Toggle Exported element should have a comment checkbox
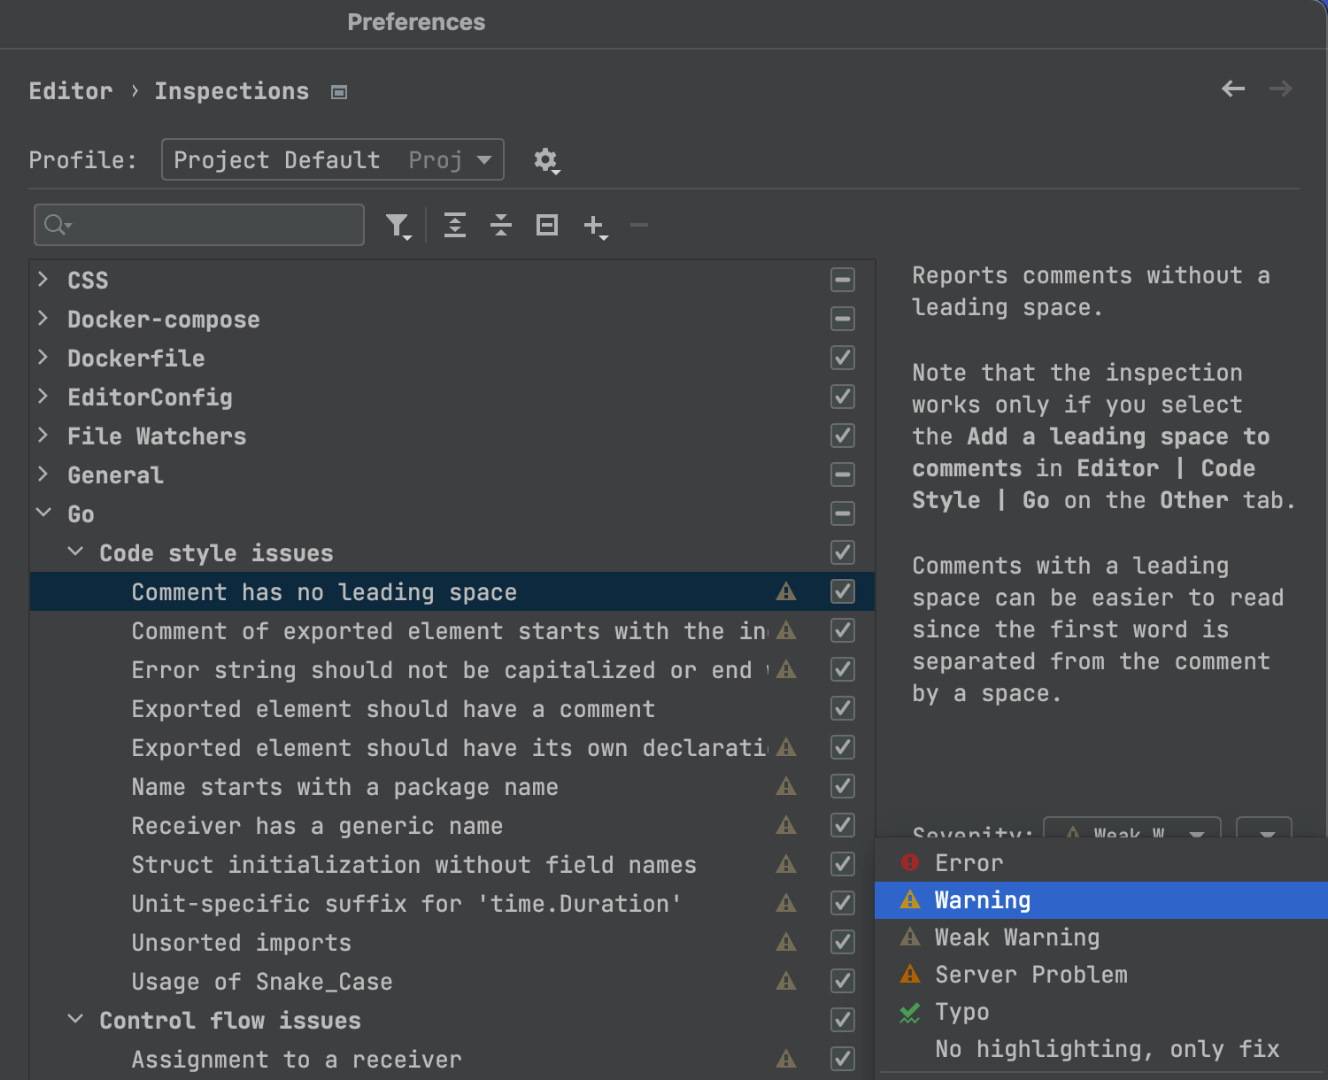The image size is (1328, 1080). point(843,708)
